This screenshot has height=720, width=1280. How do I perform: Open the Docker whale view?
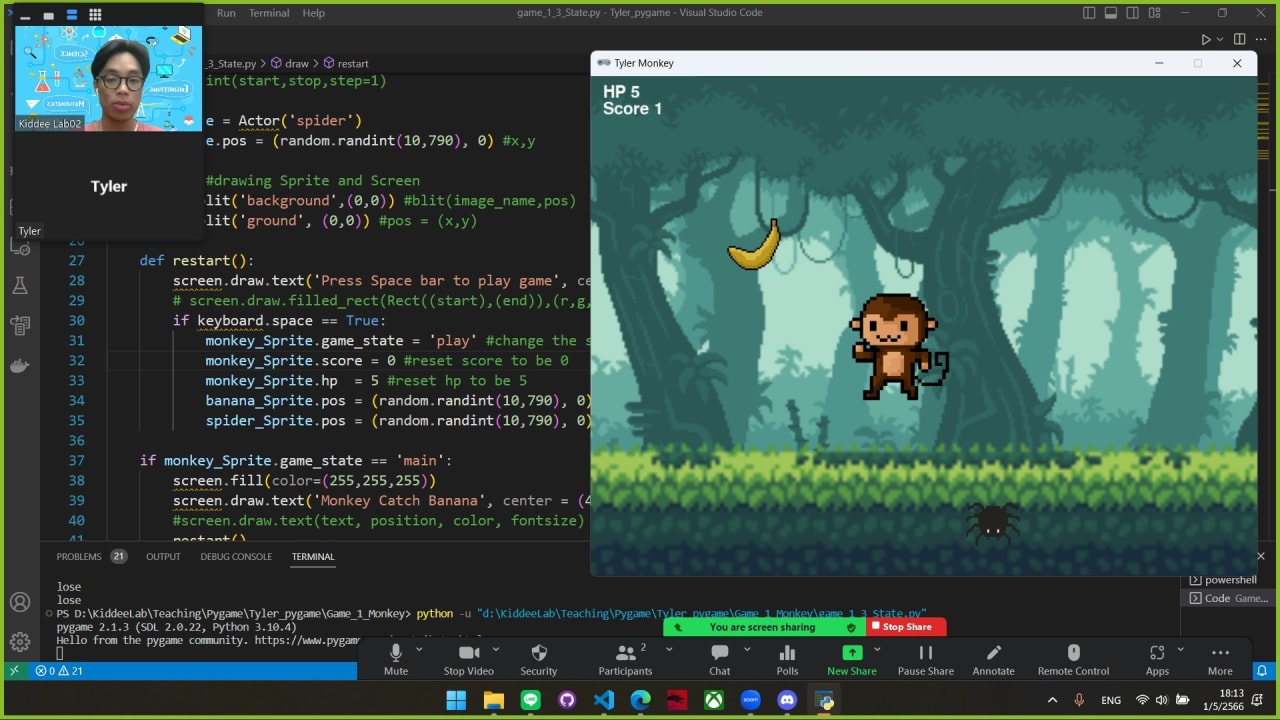coord(19,365)
